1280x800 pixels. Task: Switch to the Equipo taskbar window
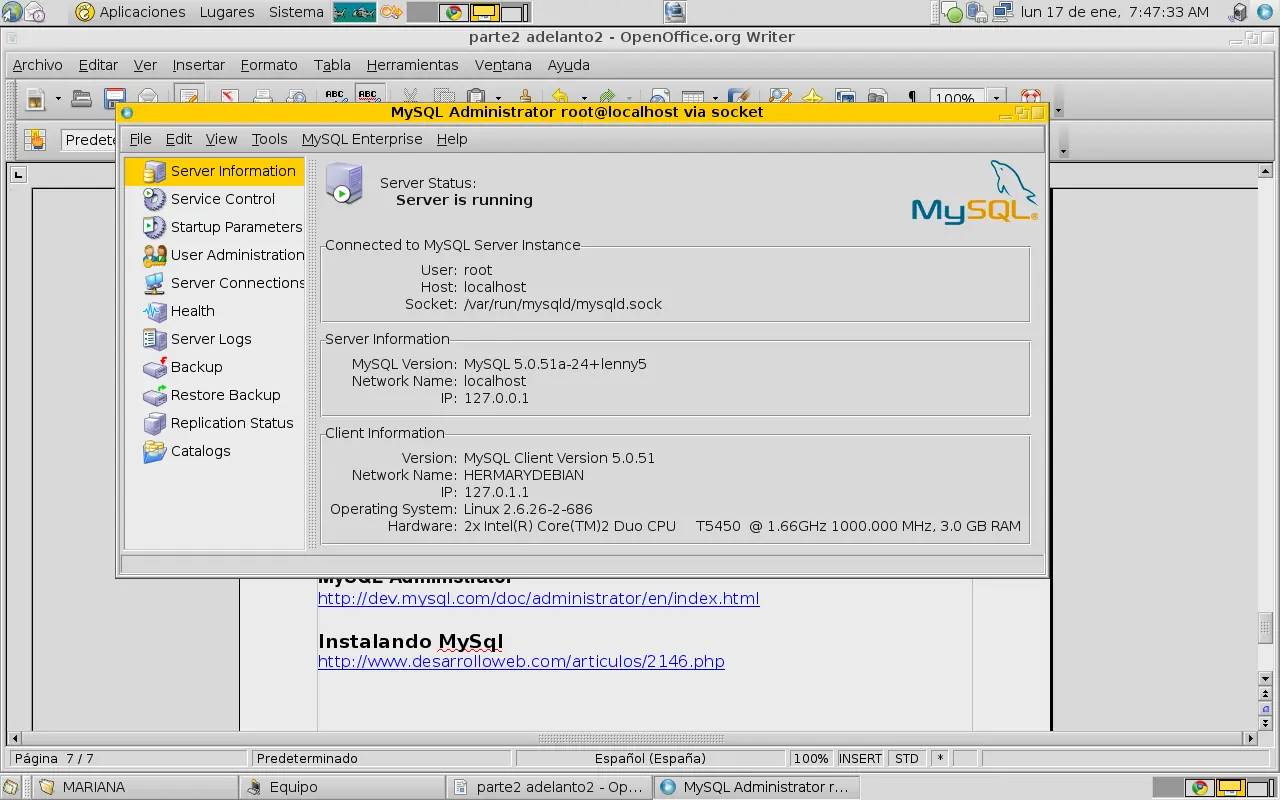pos(344,787)
